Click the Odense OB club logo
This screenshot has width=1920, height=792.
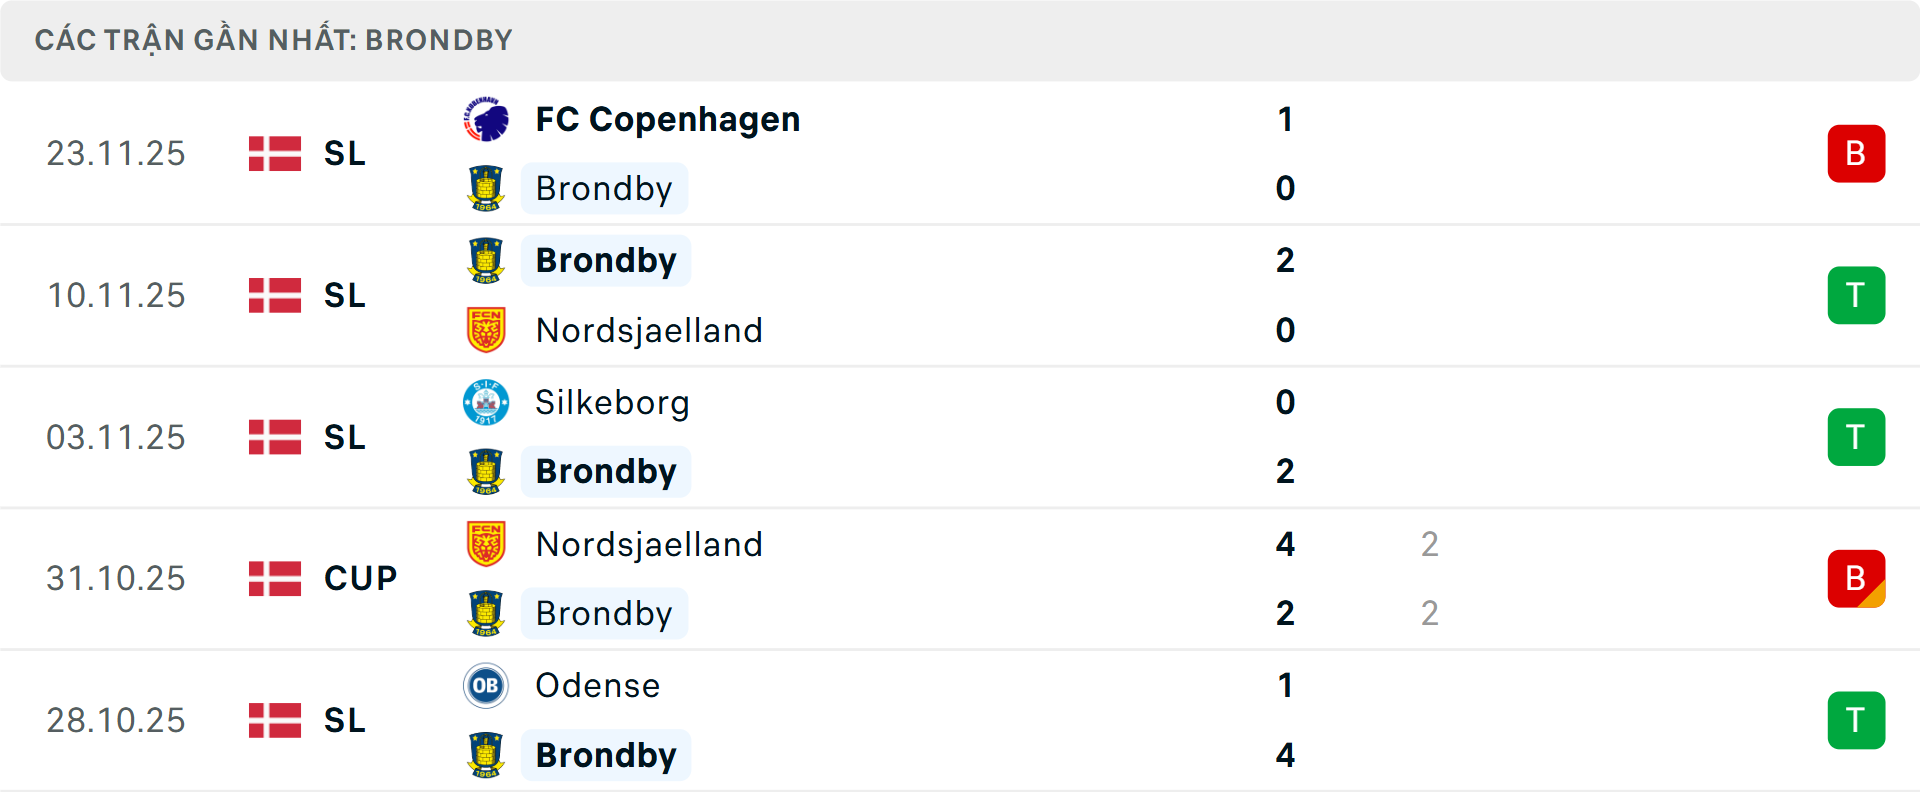click(x=487, y=686)
